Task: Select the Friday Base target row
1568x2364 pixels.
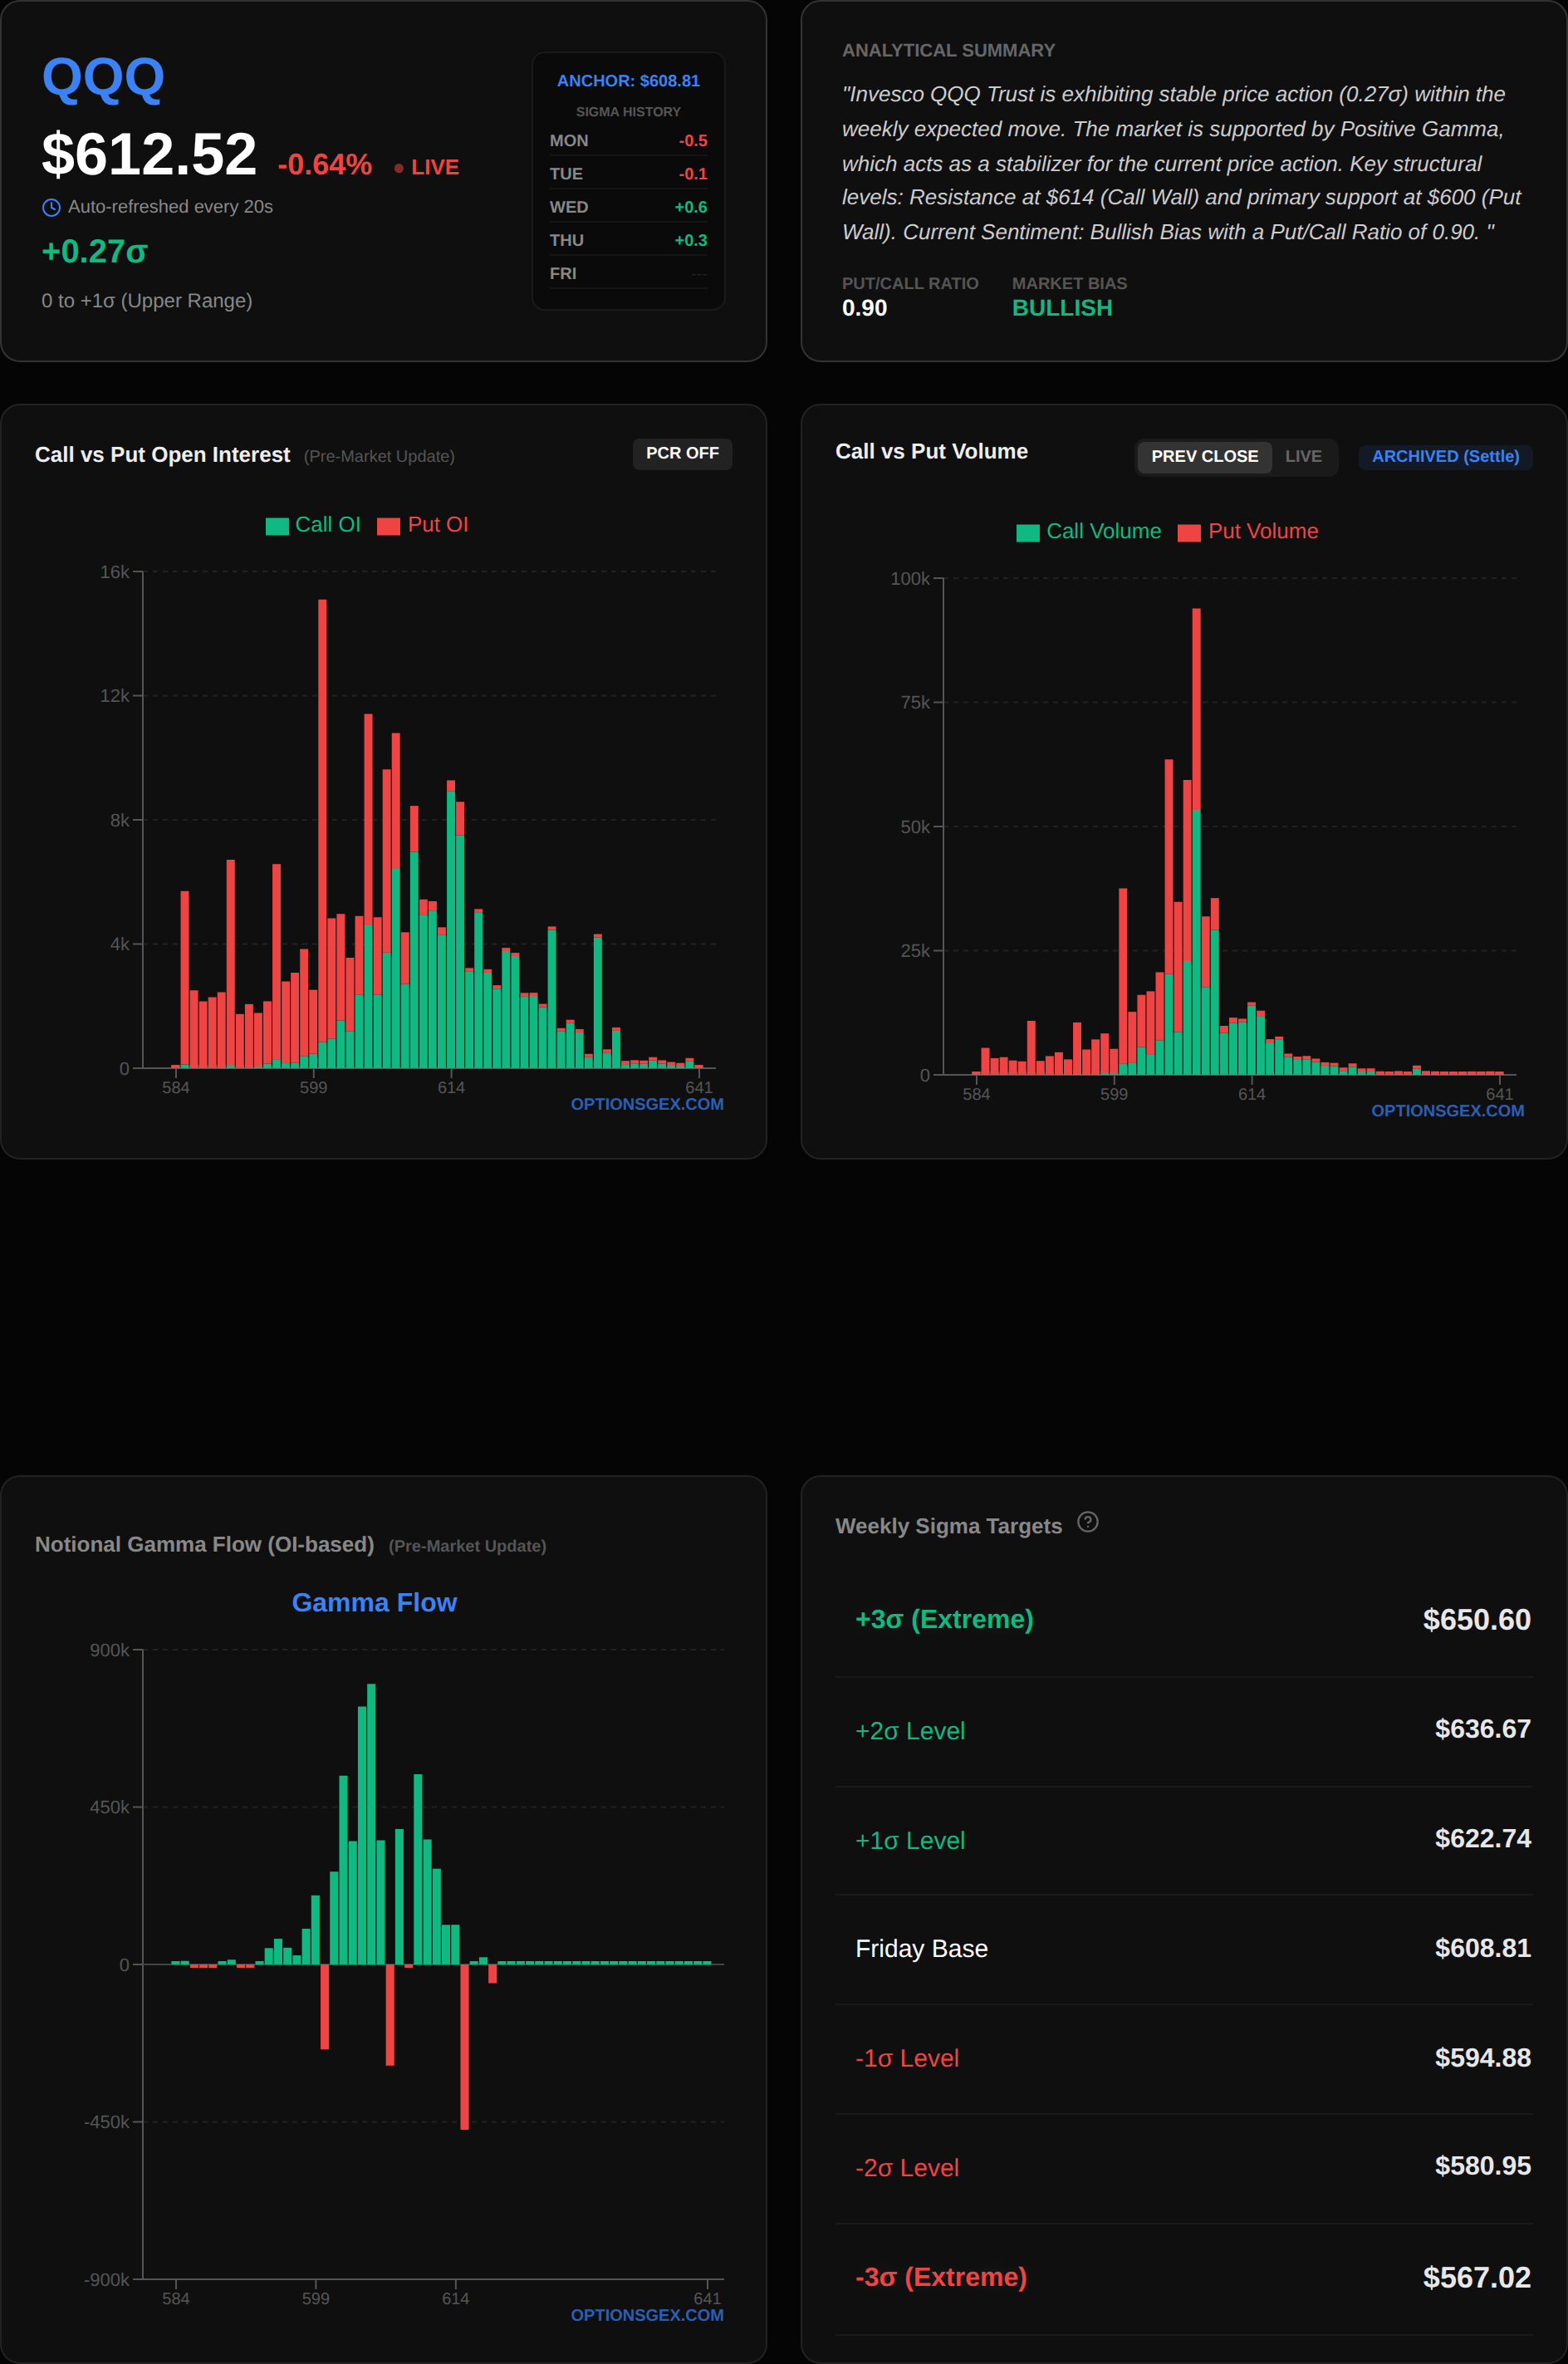Action: tap(1183, 1948)
